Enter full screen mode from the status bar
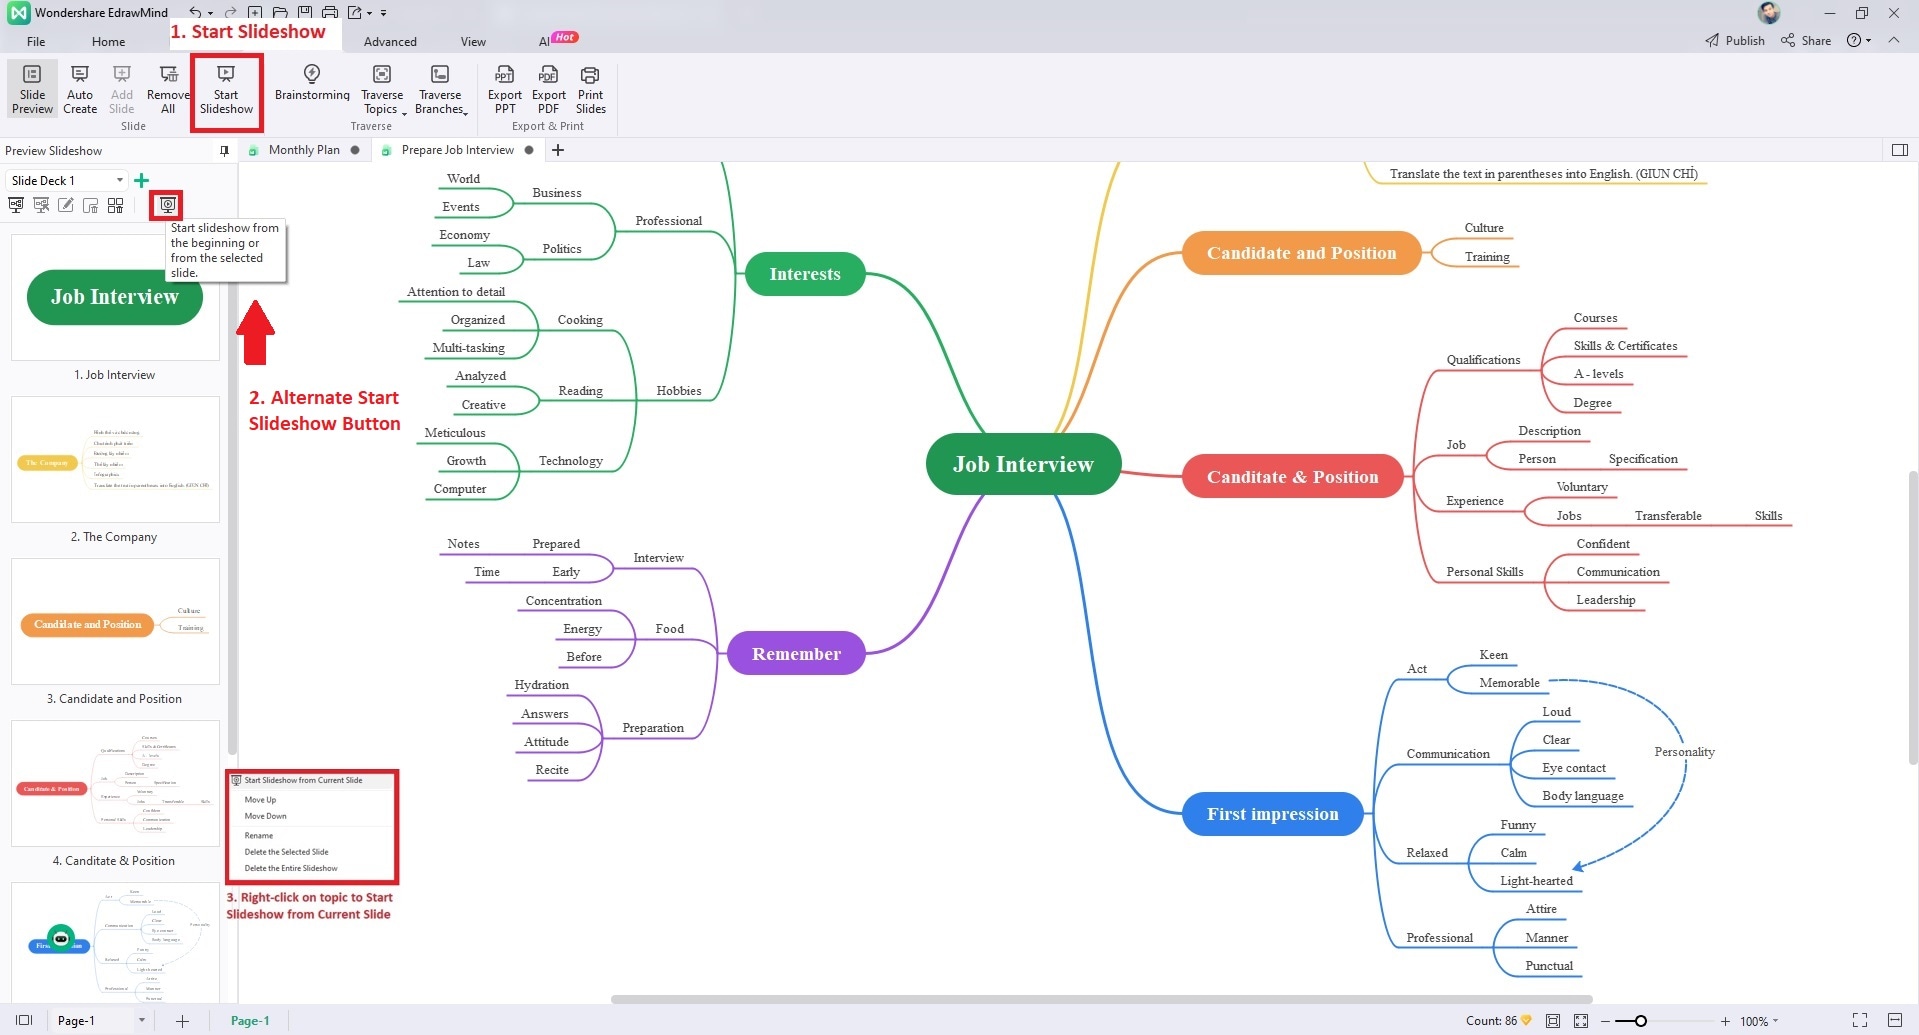The height and width of the screenshot is (1035, 1919). coord(1860,1020)
